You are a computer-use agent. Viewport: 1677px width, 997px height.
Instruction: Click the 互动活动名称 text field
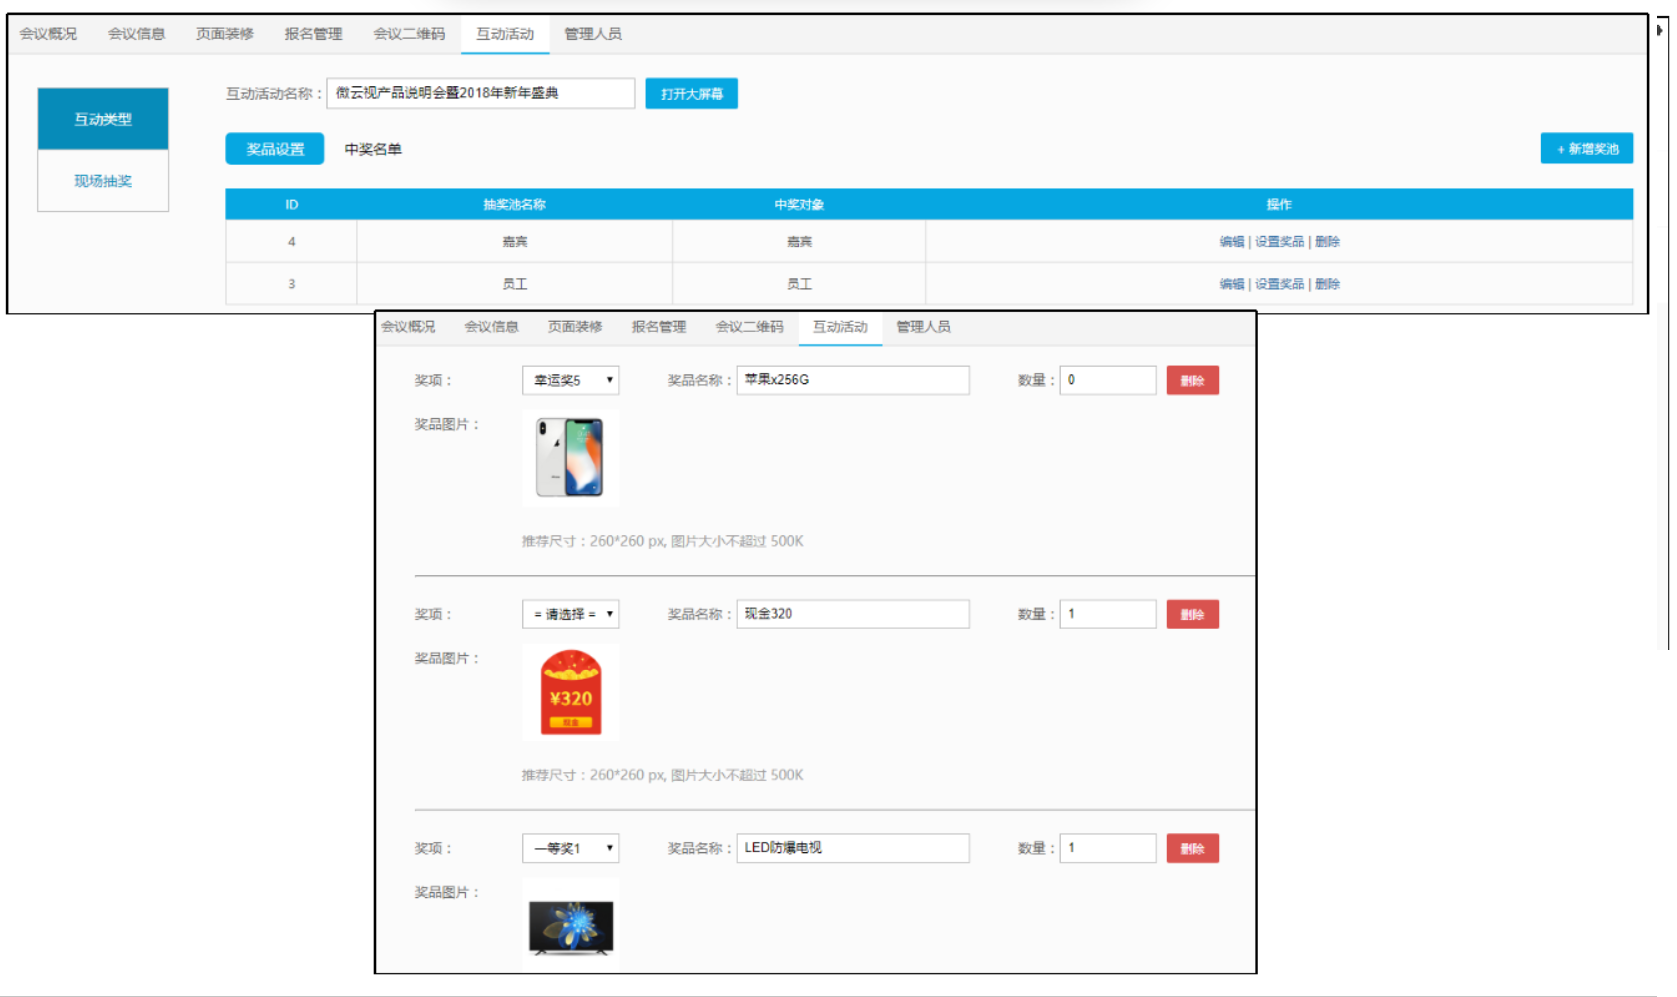coord(480,93)
